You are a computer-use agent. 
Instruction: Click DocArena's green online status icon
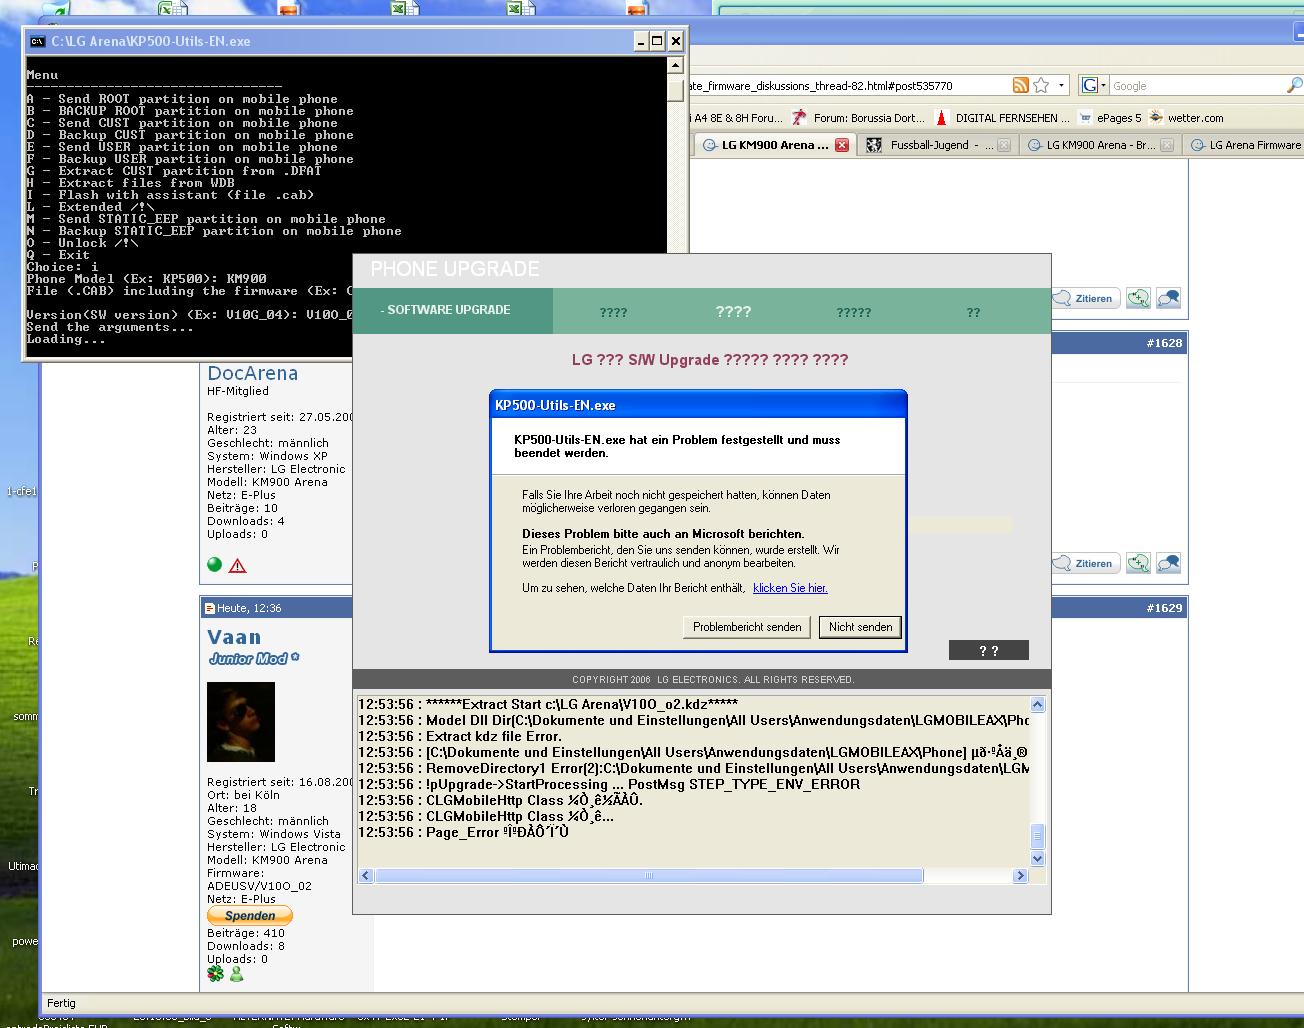pyautogui.click(x=214, y=565)
